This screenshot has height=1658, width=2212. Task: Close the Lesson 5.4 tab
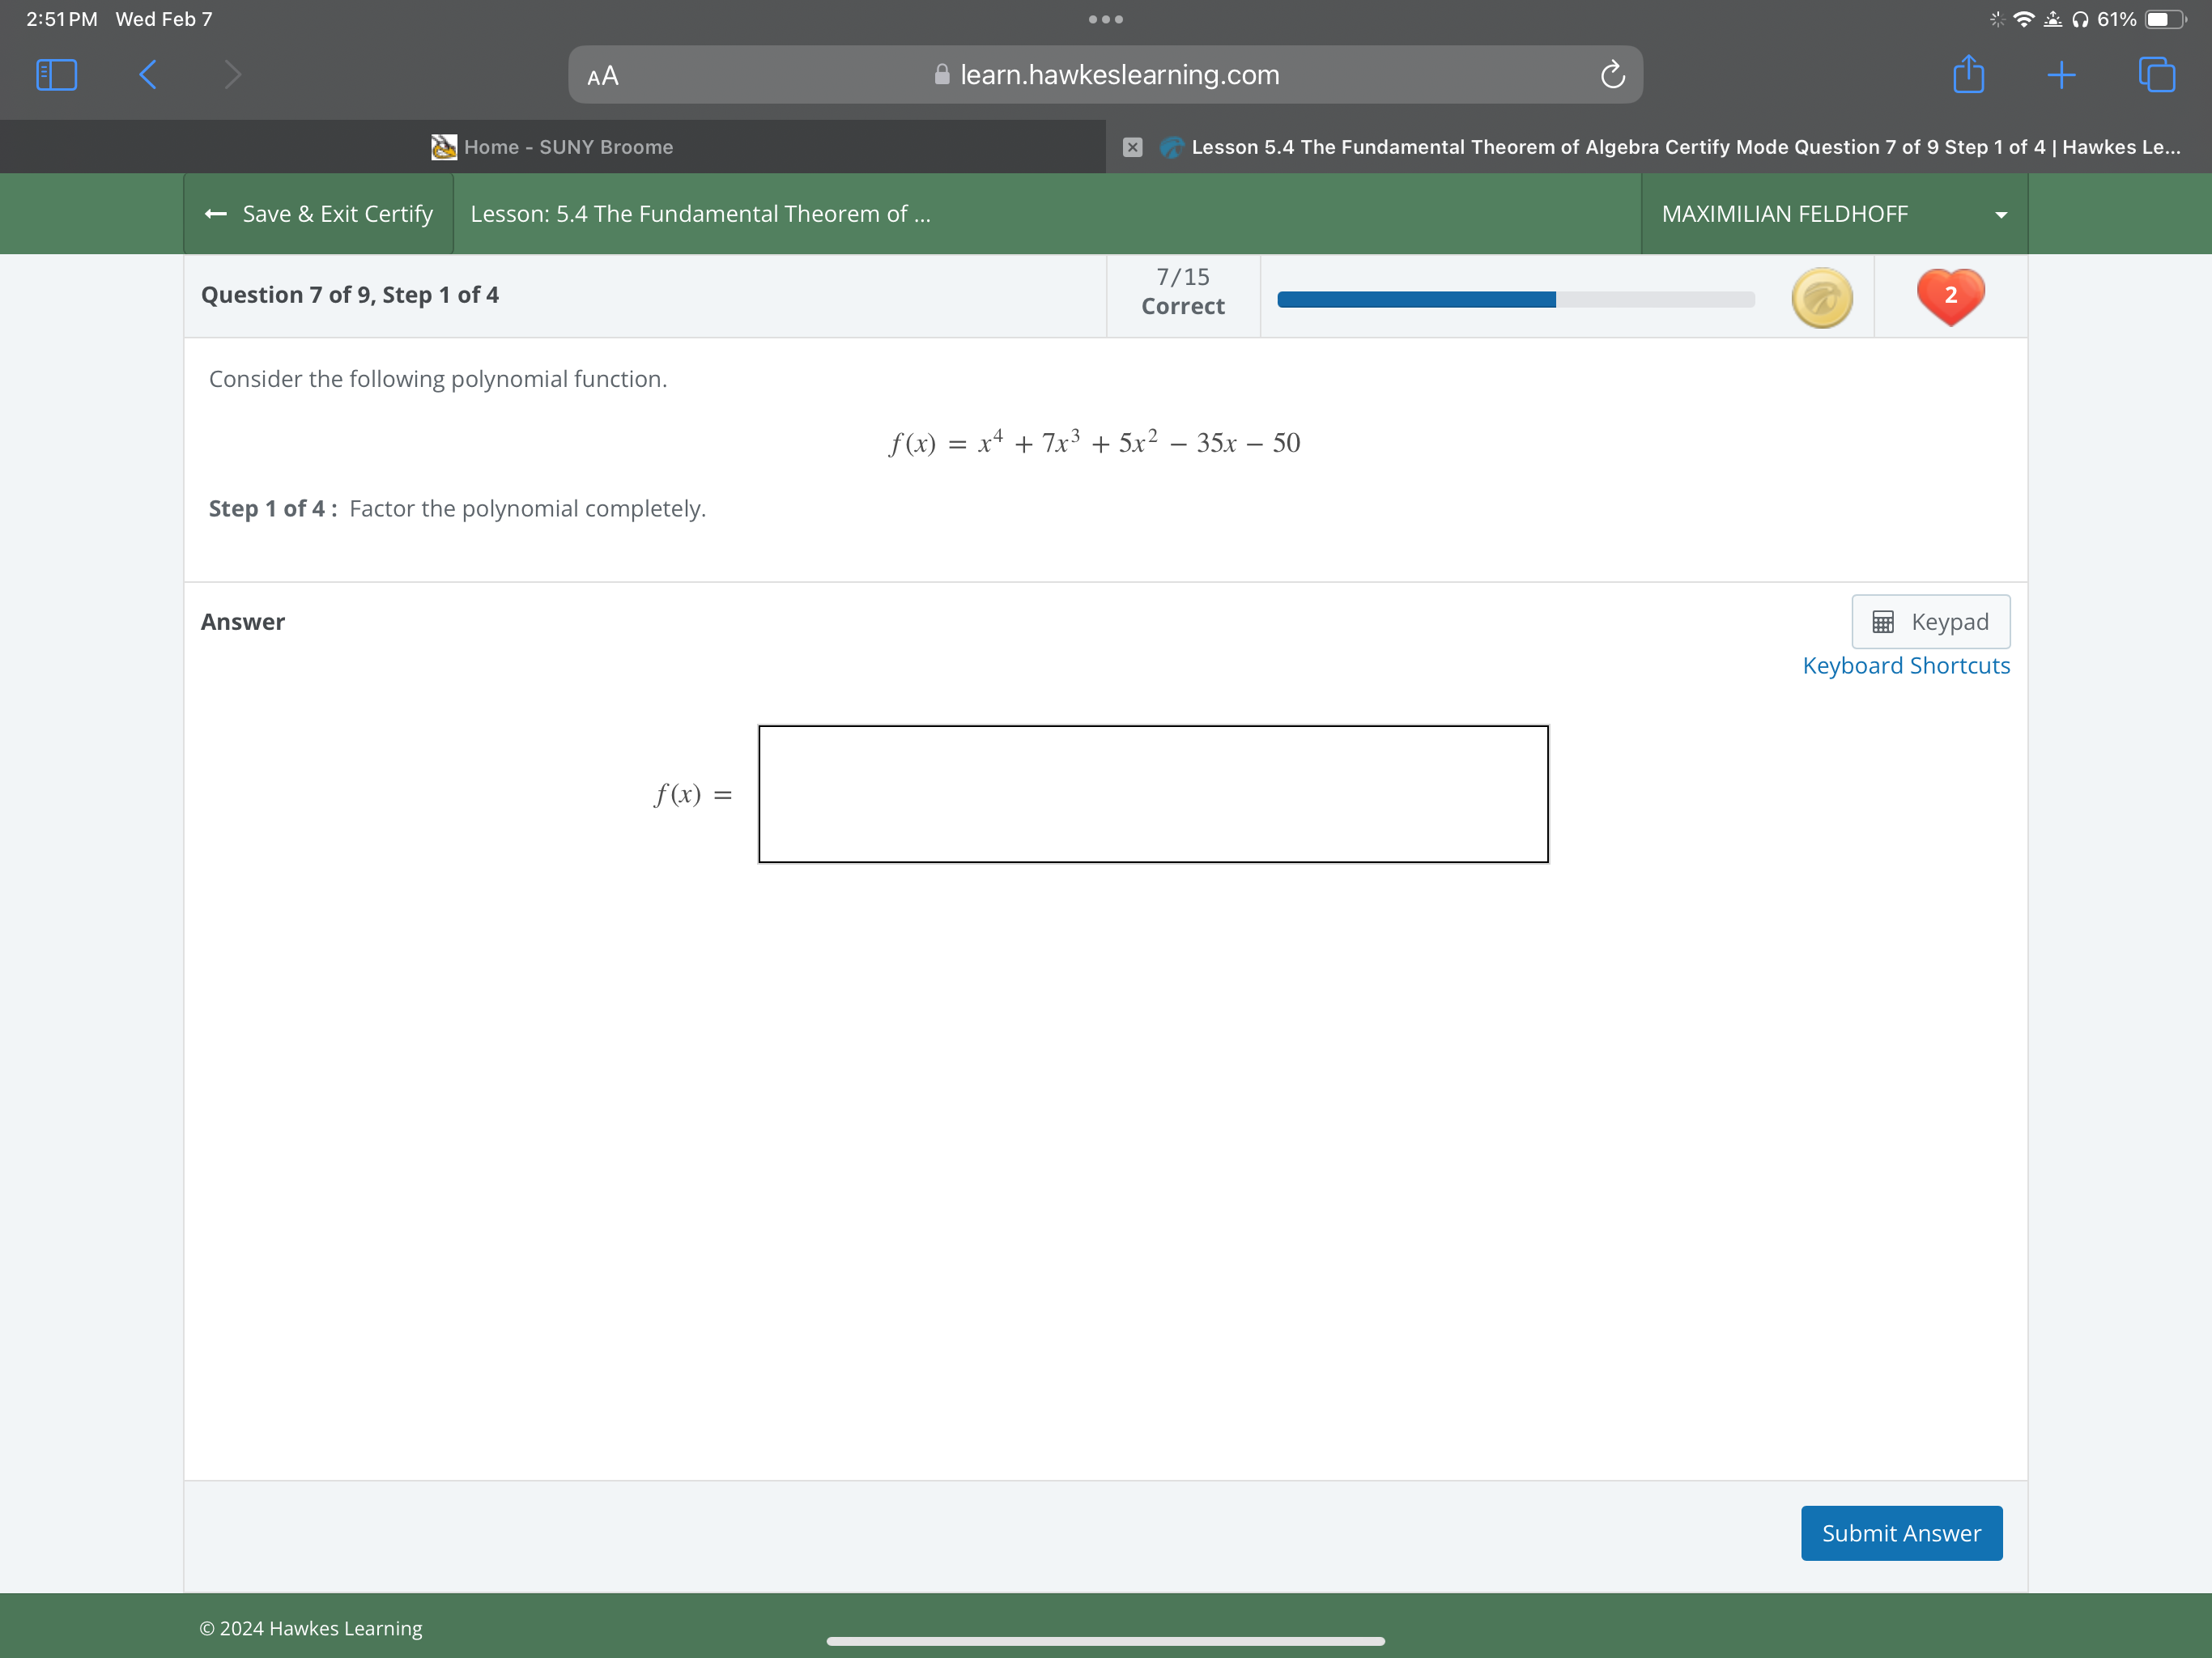point(1132,147)
